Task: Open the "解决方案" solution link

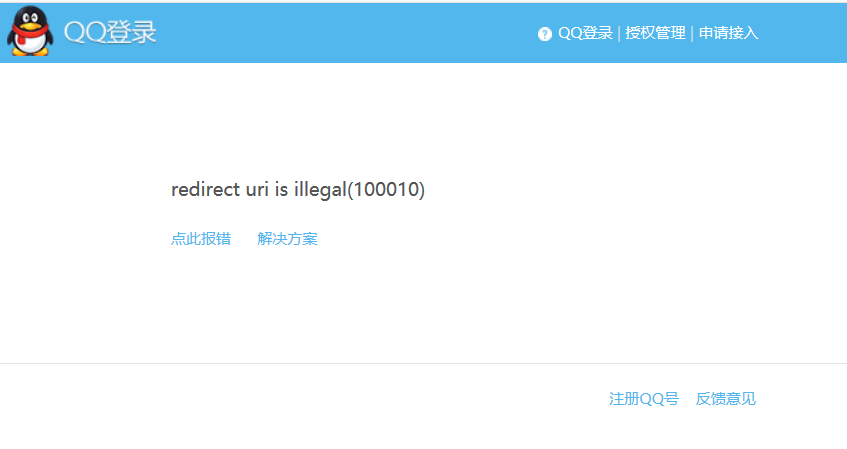Action: click(x=287, y=238)
